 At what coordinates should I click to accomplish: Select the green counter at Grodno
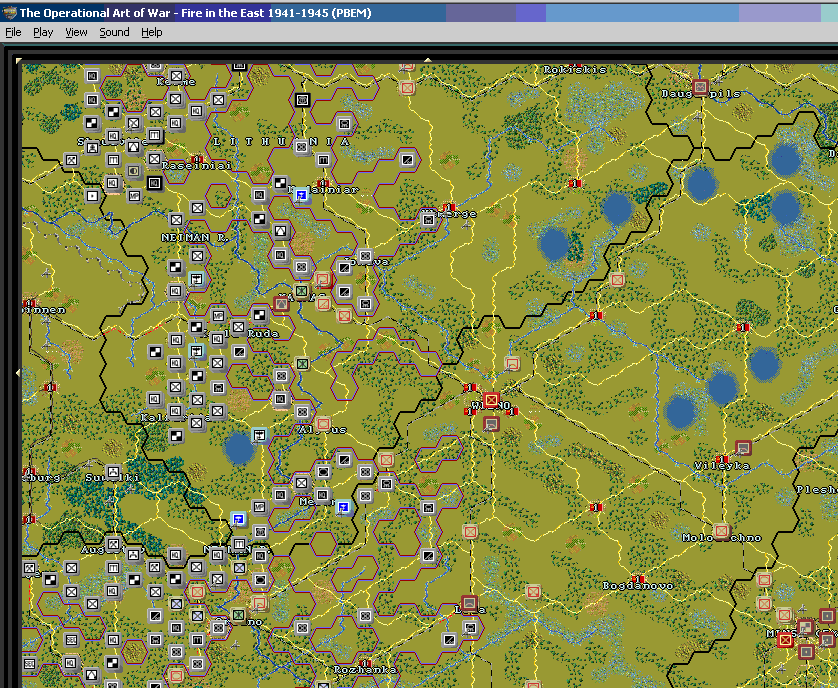(x=239, y=615)
